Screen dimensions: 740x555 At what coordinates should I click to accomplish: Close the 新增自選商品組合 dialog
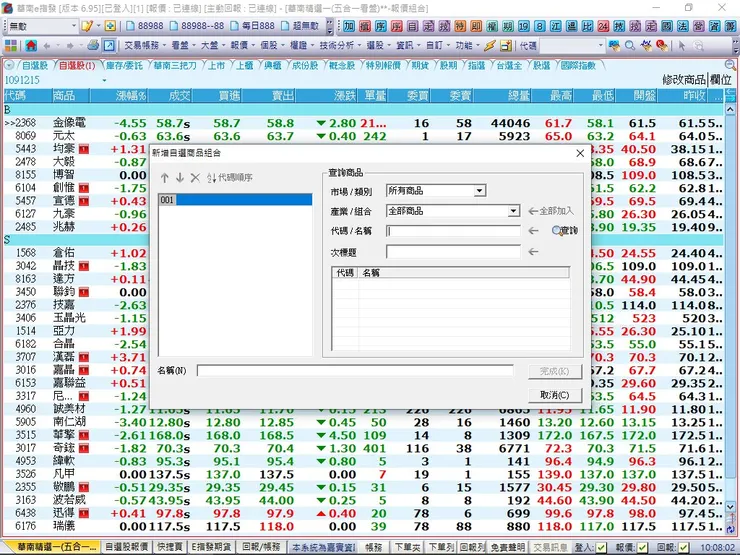tap(580, 153)
